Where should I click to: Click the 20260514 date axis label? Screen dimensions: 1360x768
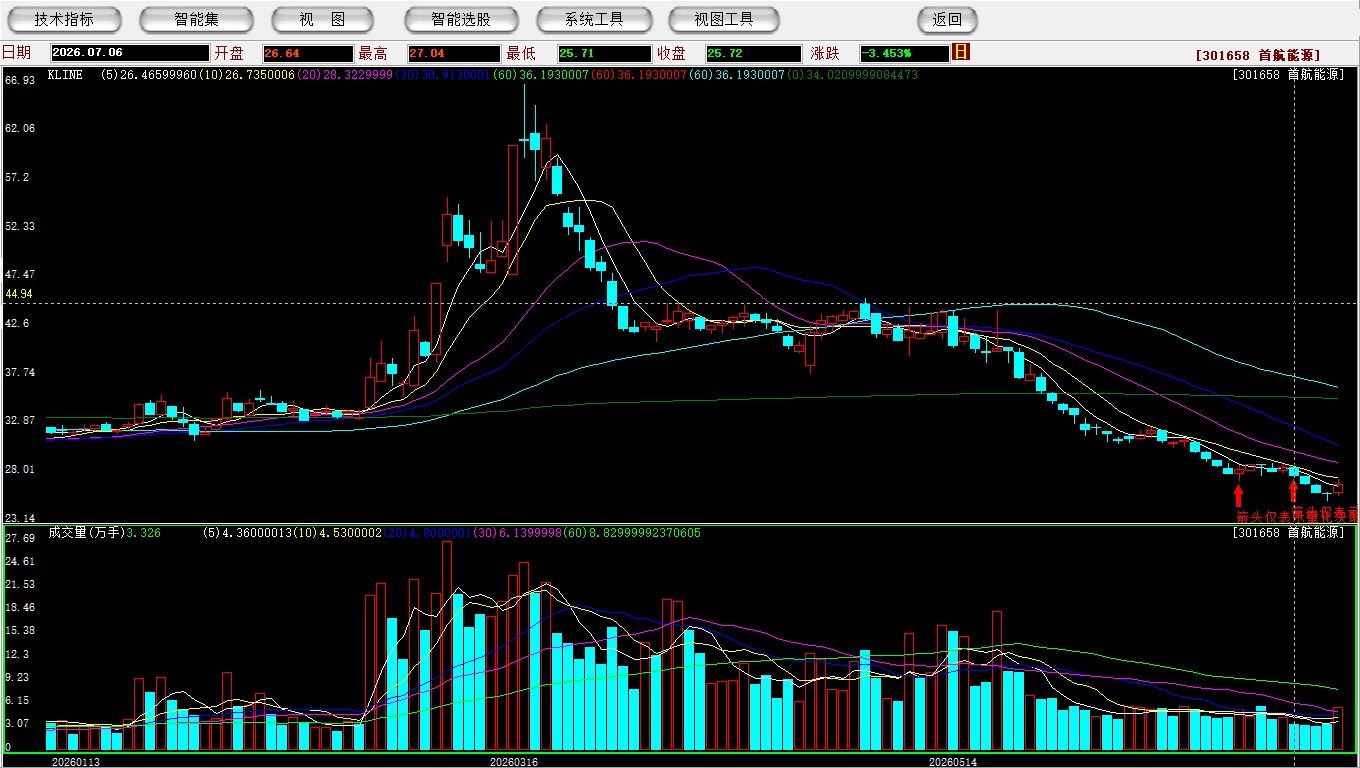pos(954,762)
